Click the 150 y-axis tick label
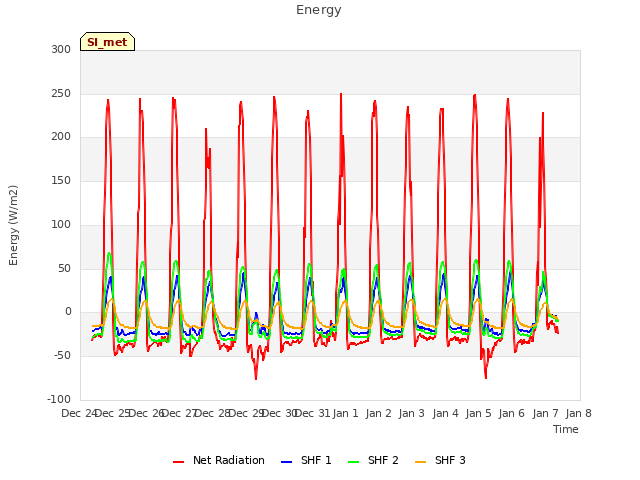 tap(61, 180)
